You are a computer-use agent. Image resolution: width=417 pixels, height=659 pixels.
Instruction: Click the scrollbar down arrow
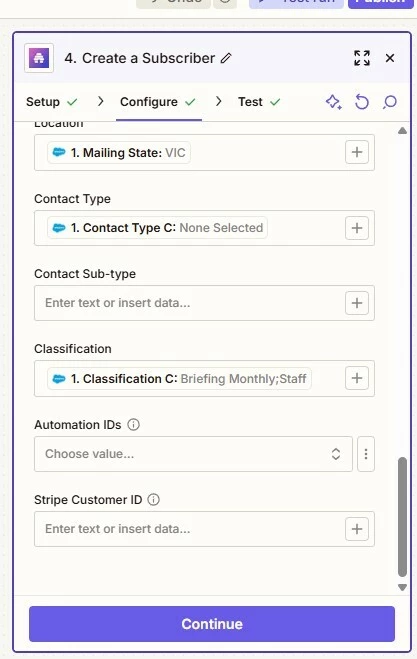[x=402, y=587]
